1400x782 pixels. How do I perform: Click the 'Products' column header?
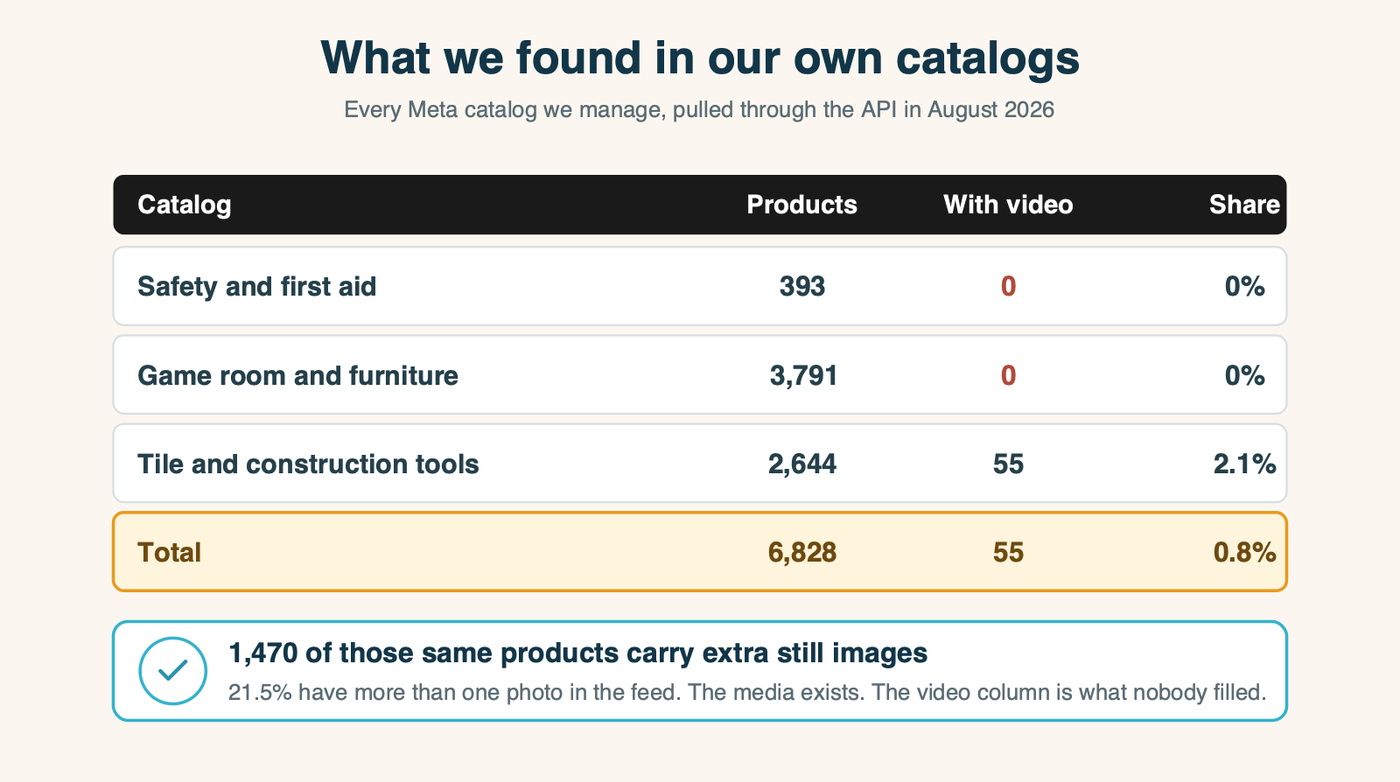click(x=802, y=205)
